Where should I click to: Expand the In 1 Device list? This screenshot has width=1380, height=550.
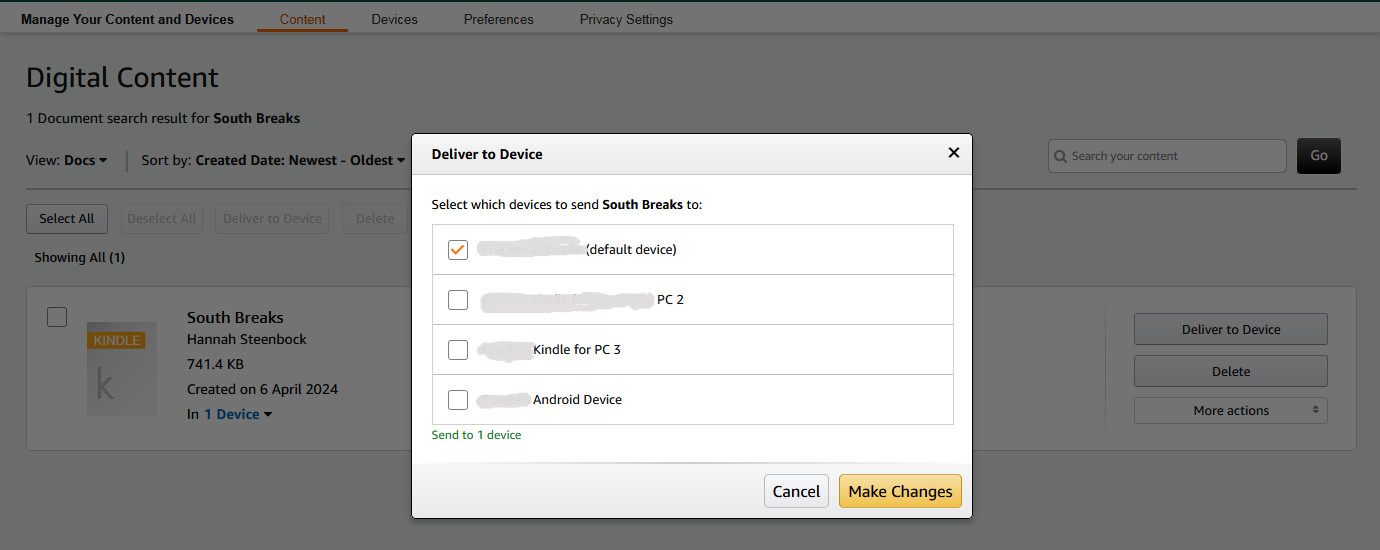coord(238,414)
